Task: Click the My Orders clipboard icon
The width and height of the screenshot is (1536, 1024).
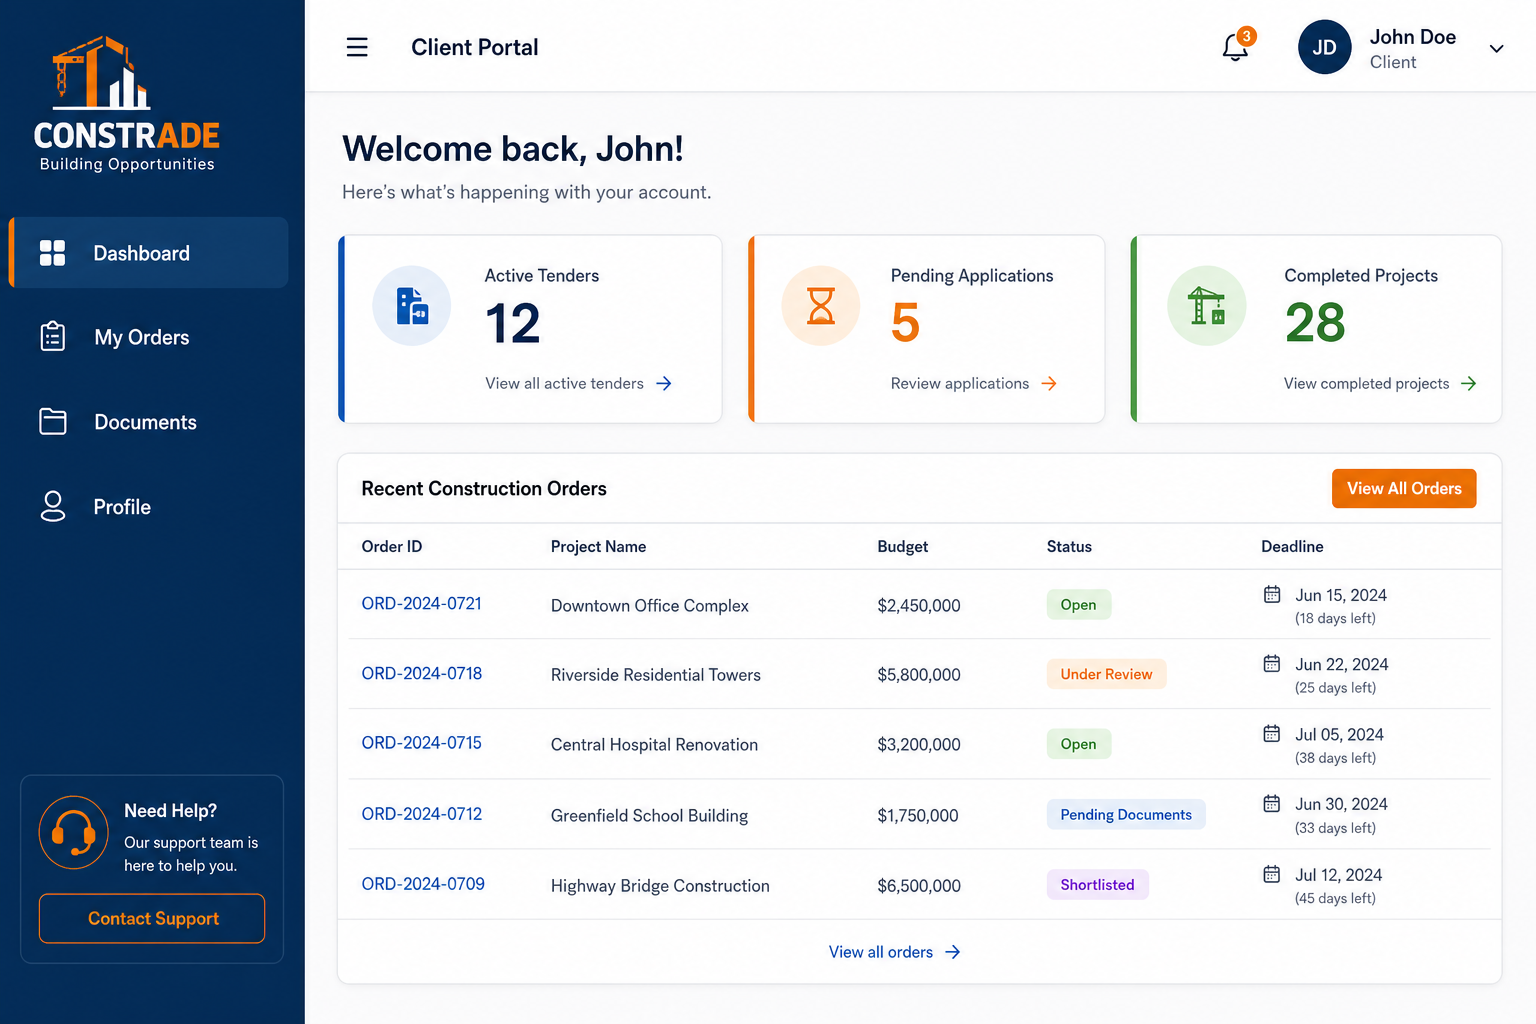Action: coord(53,337)
